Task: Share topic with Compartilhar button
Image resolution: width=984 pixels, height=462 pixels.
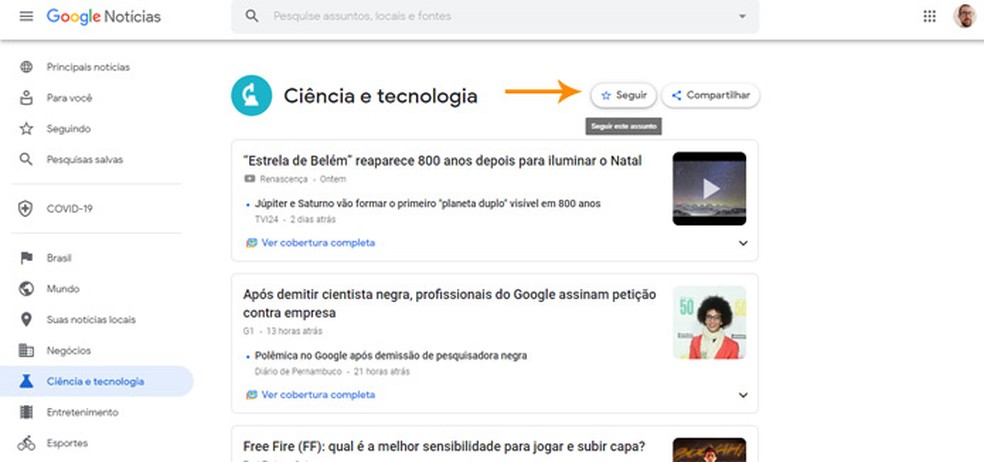Action: pos(710,95)
